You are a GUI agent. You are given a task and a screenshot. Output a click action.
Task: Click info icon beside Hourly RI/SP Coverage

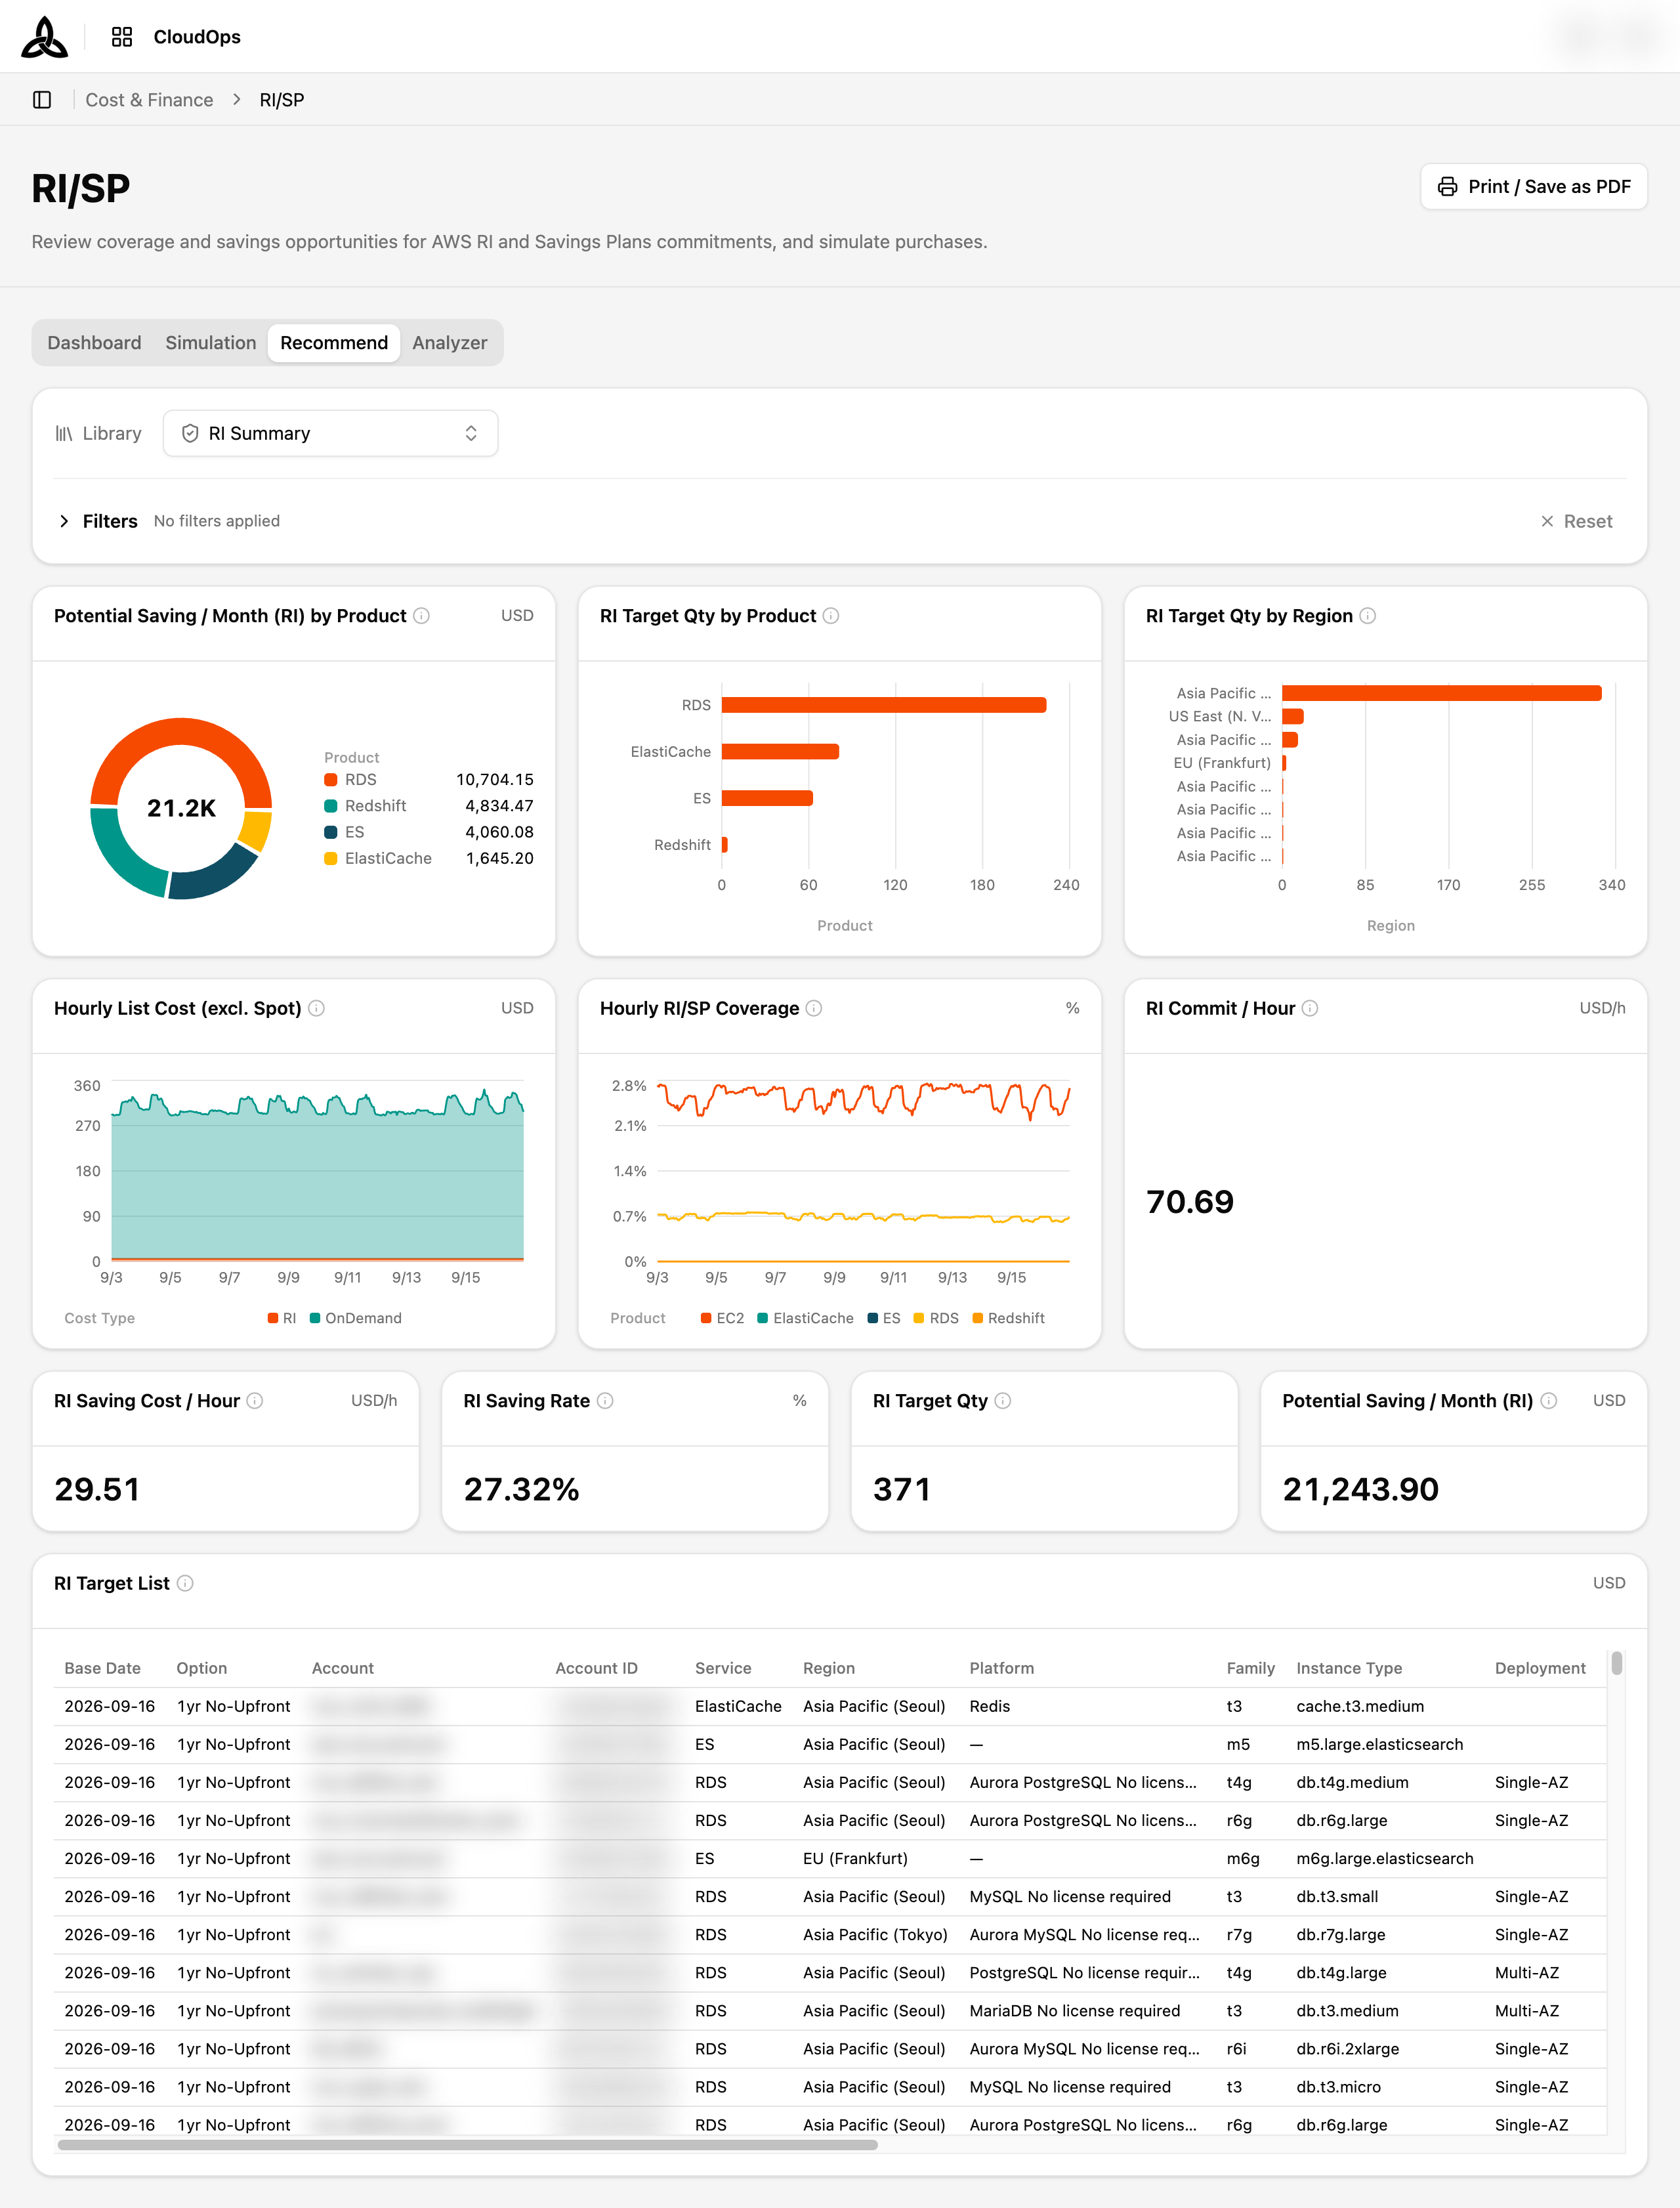click(814, 1009)
